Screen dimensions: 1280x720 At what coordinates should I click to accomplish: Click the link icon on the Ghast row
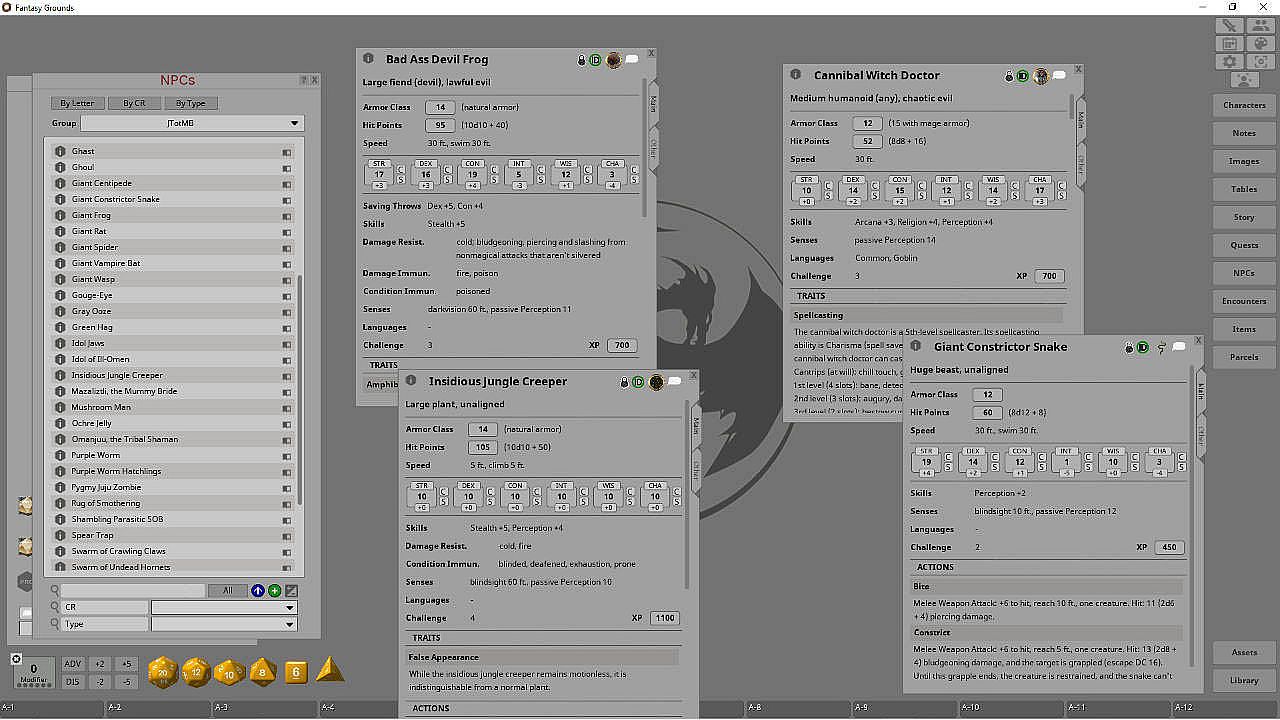point(287,152)
